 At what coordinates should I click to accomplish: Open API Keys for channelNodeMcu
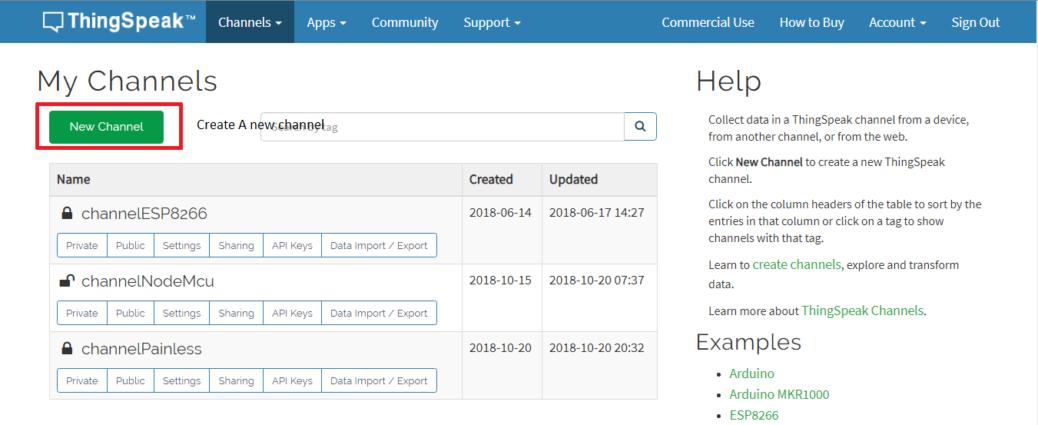point(292,313)
